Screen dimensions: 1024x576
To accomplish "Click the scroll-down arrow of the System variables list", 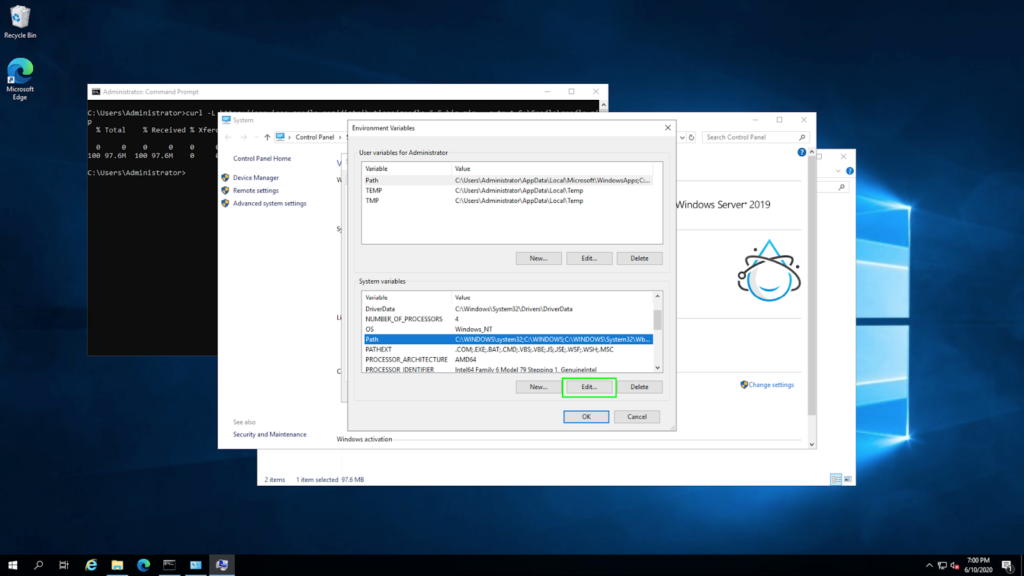I will (657, 368).
